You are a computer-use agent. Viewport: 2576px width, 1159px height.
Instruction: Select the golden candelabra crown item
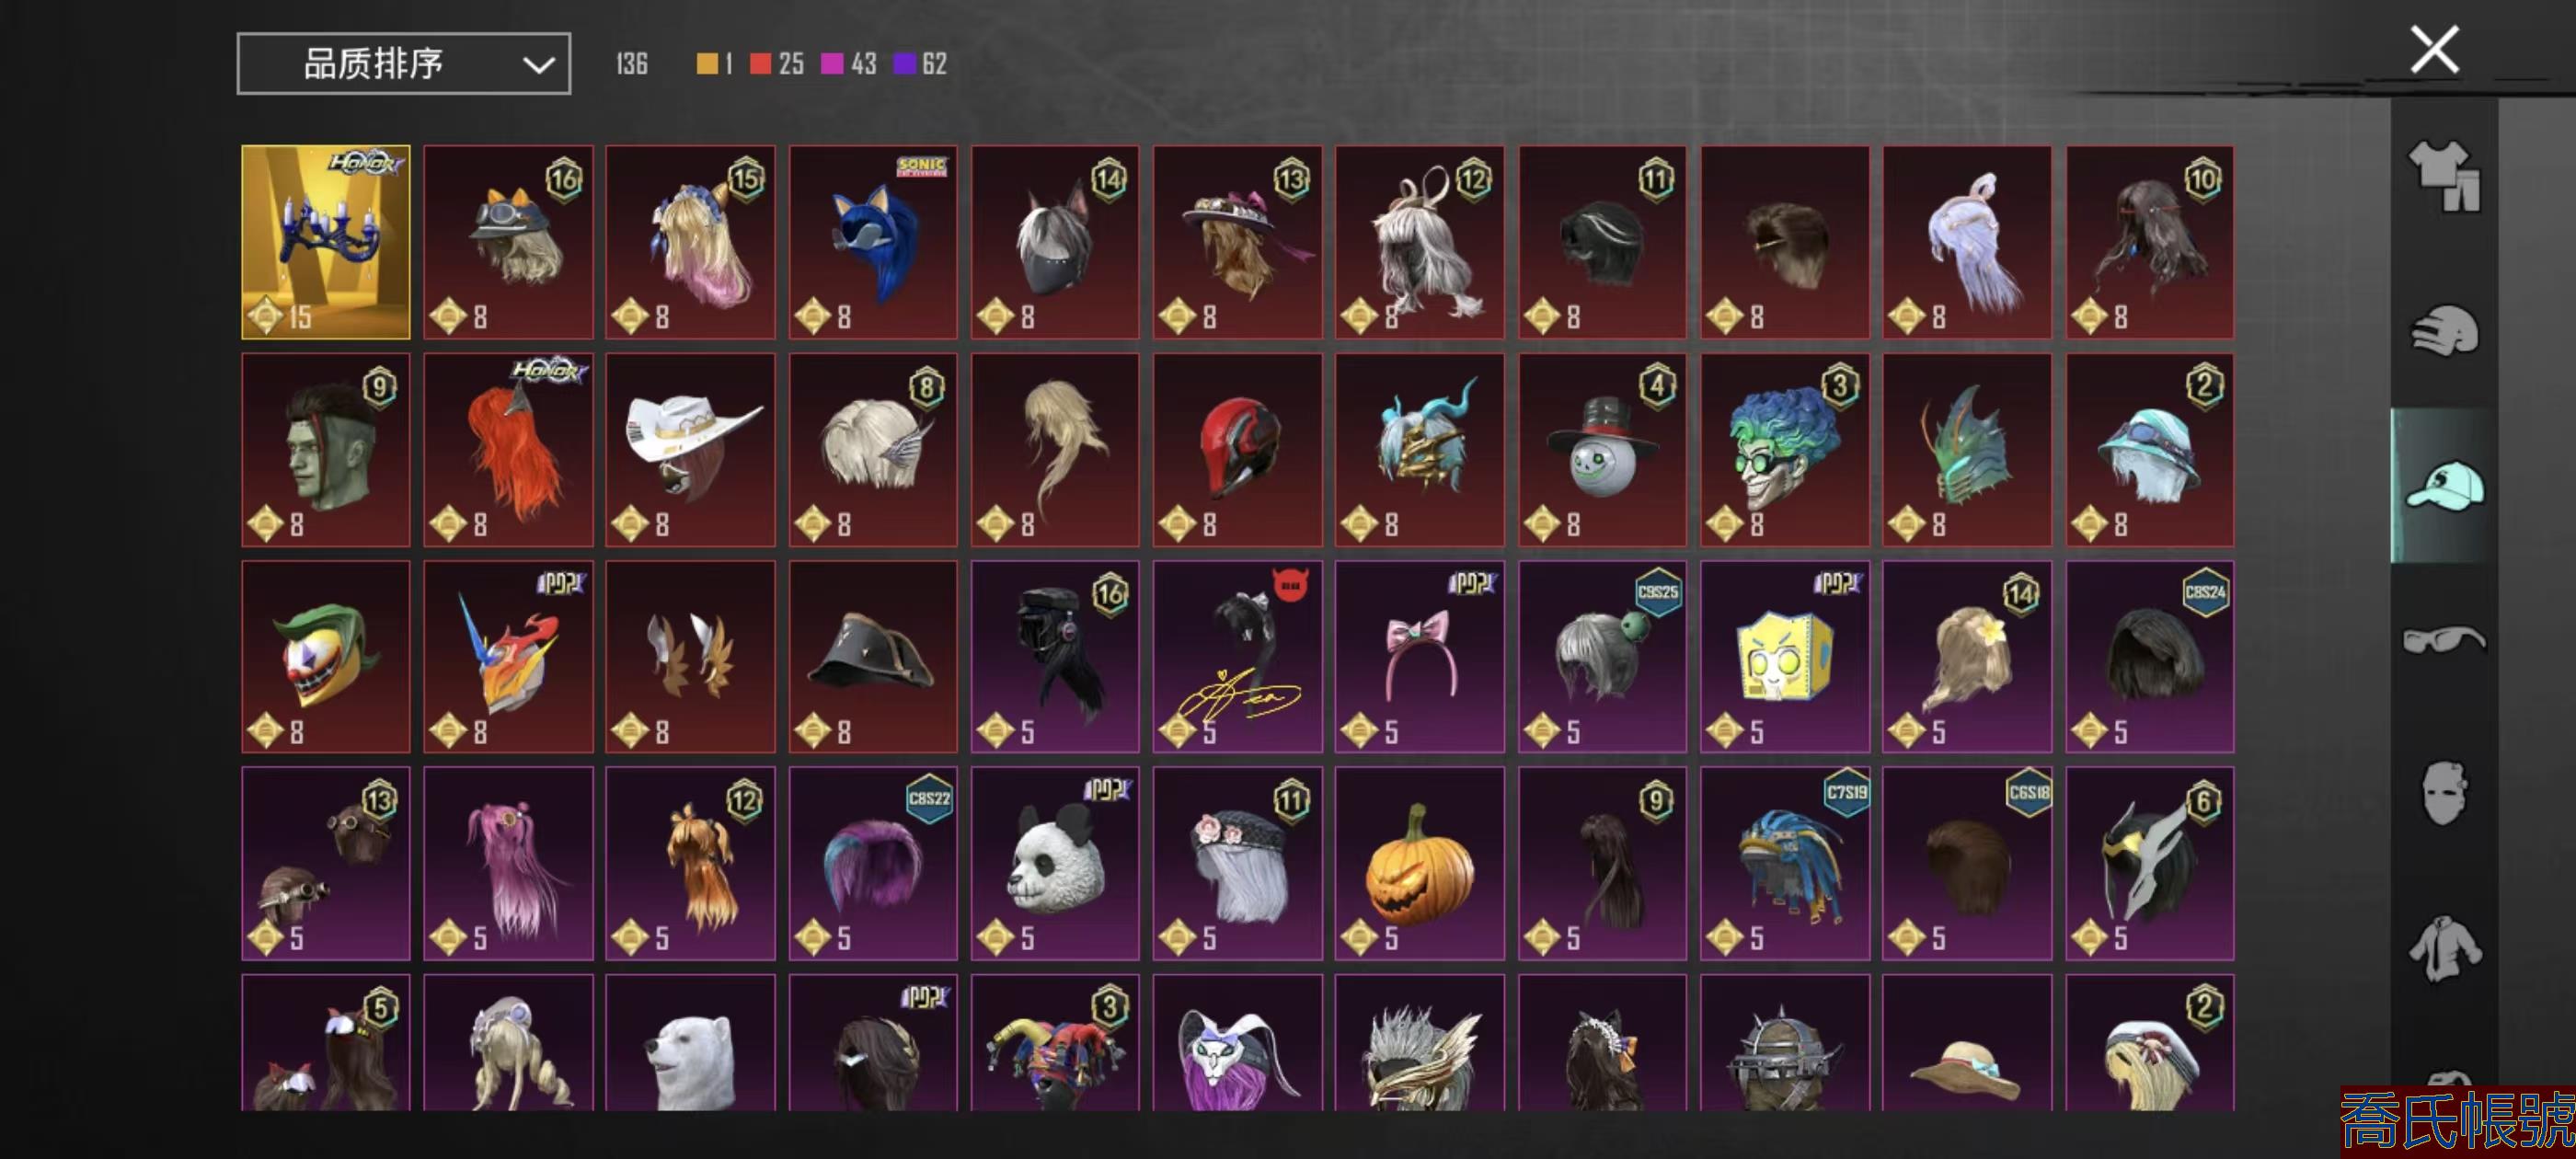point(326,242)
